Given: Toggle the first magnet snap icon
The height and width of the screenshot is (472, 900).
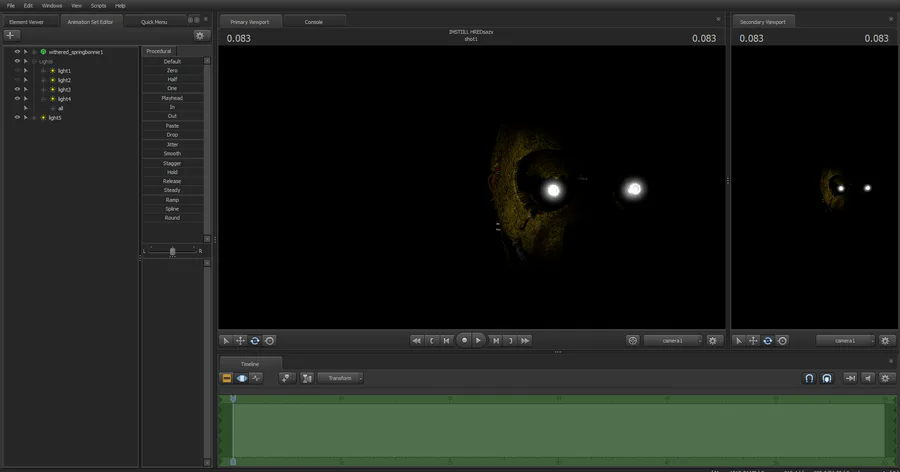Looking at the screenshot, I should pyautogui.click(x=809, y=378).
